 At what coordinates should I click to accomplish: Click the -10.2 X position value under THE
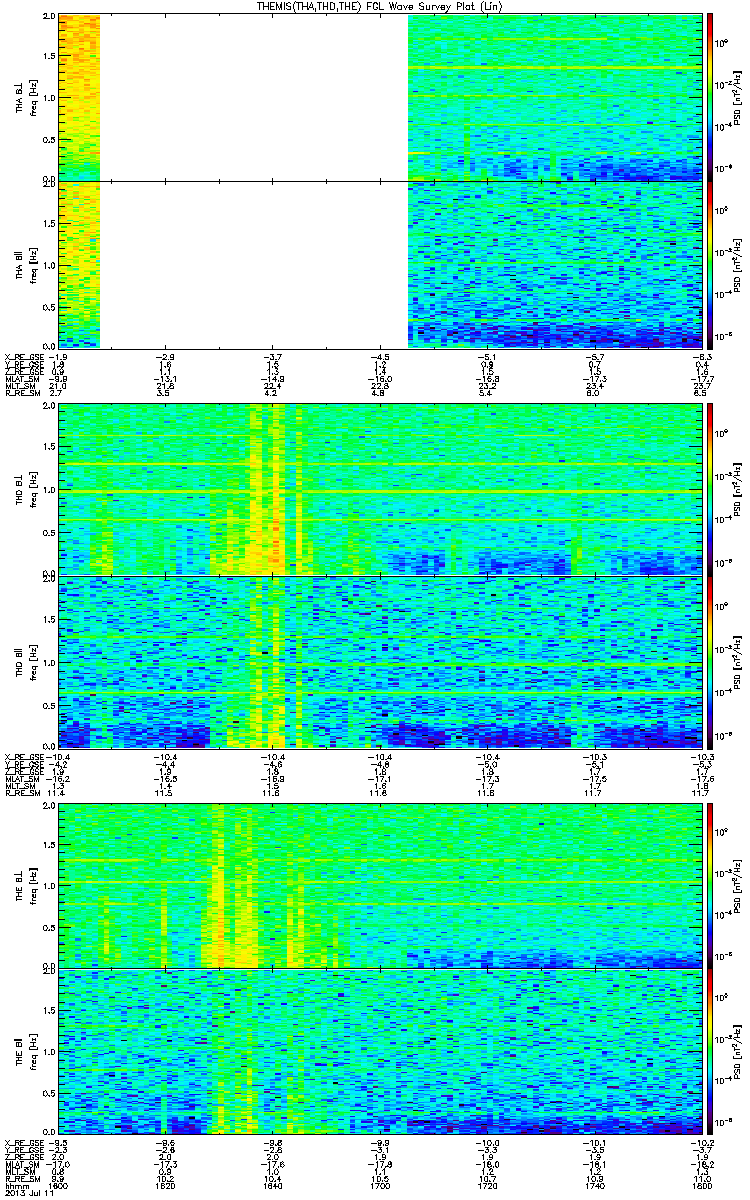click(x=700, y=1143)
